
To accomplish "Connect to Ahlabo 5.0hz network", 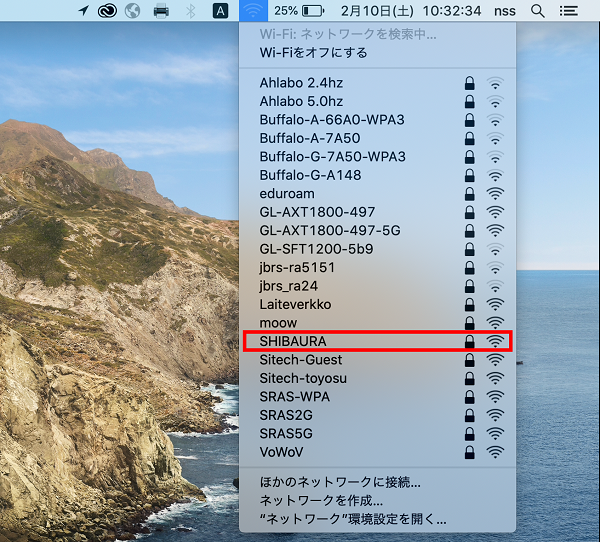I will (x=378, y=101).
